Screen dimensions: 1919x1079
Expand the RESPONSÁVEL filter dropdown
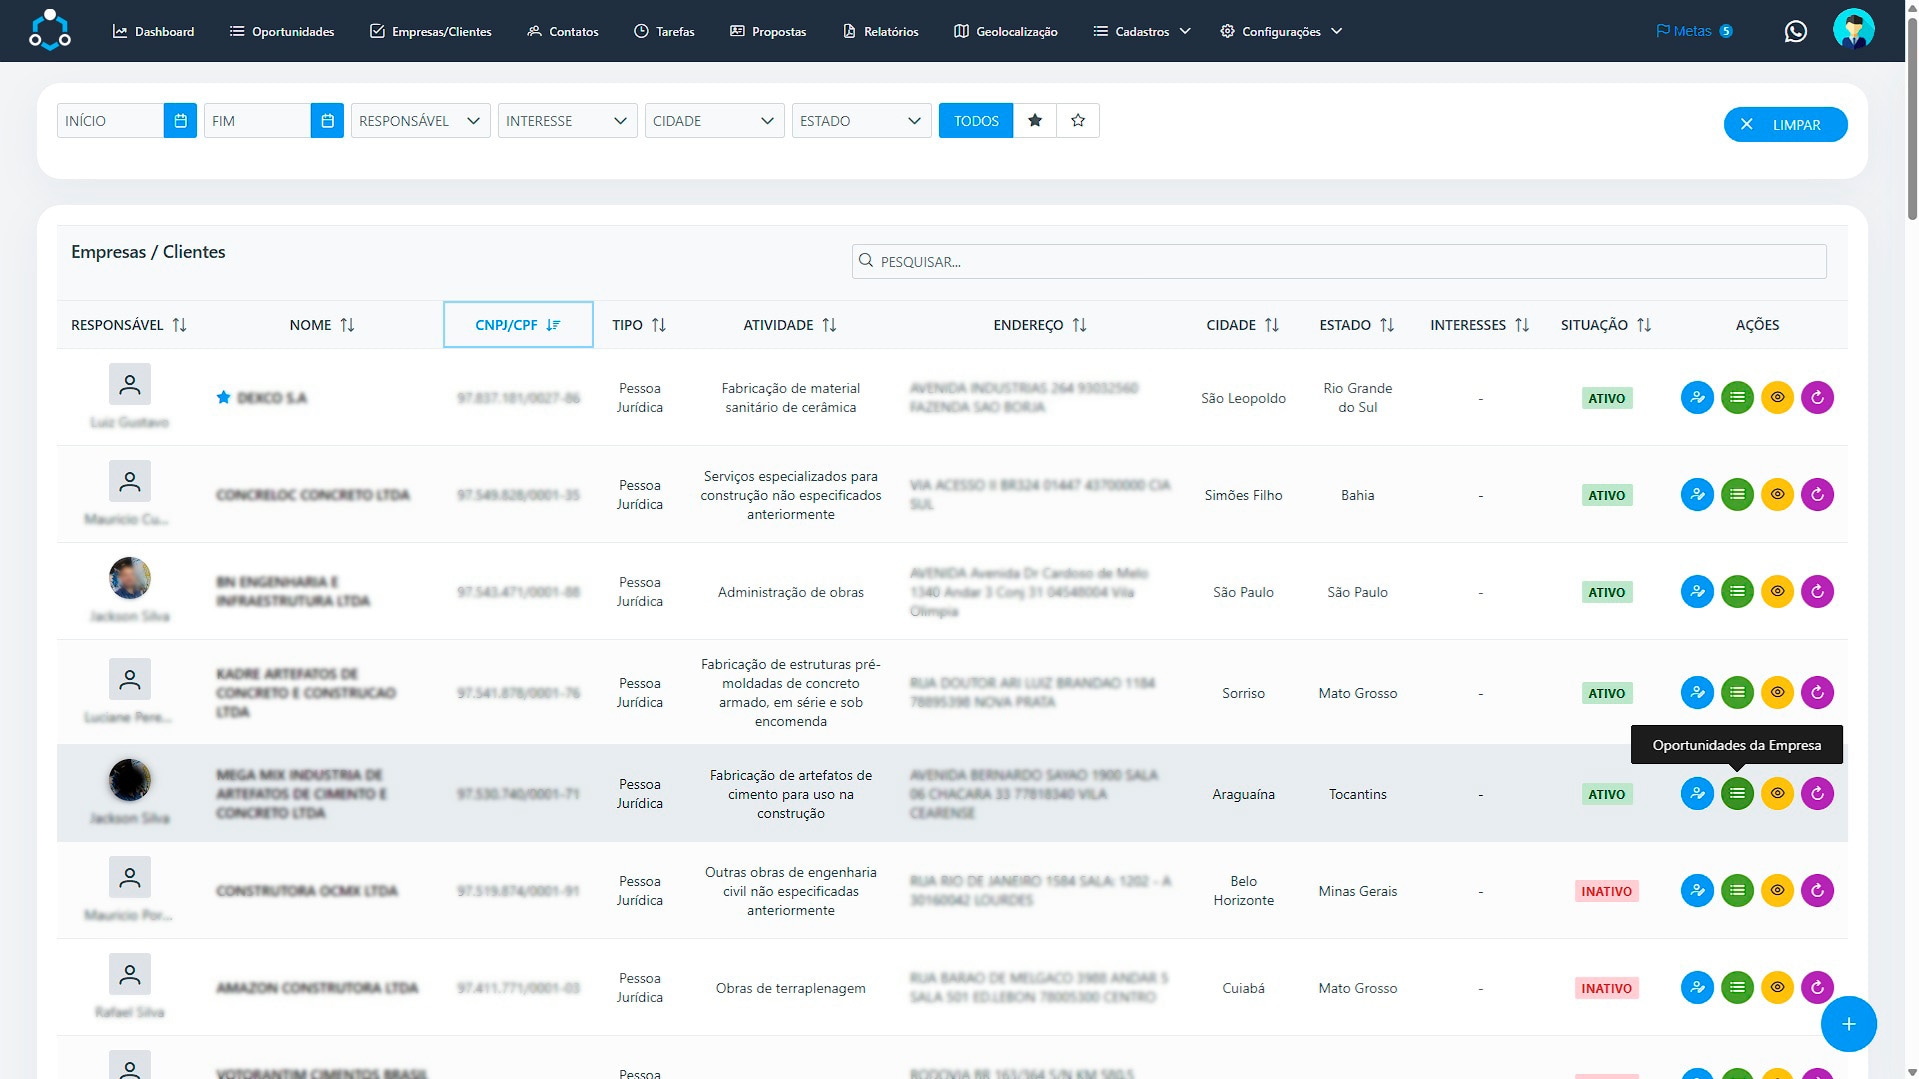(x=420, y=121)
